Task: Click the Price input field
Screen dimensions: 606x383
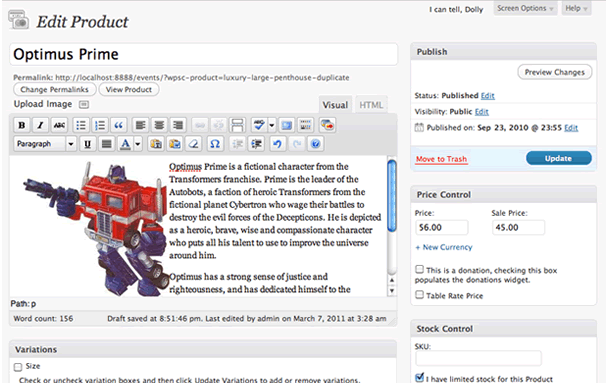Action: point(442,227)
